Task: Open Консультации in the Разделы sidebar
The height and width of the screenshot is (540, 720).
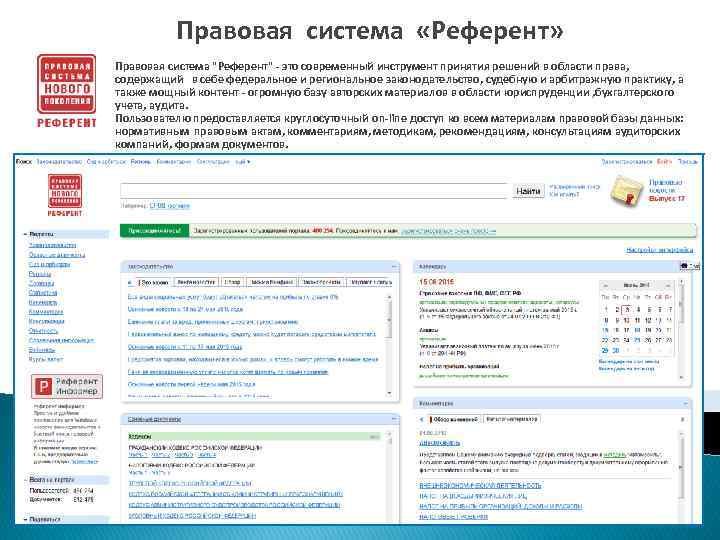Action: pyautogui.click(x=46, y=321)
